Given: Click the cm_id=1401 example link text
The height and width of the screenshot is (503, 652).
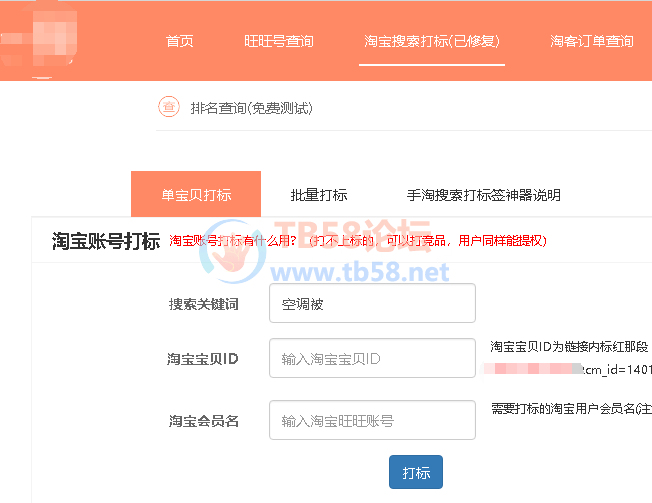Looking at the screenshot, I should click(x=616, y=370).
